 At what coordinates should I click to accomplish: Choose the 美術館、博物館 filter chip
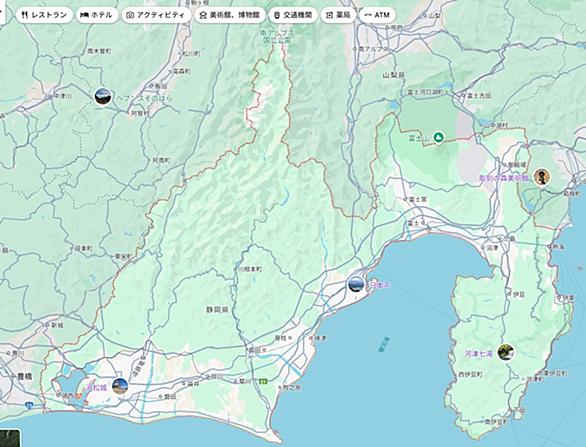tap(230, 15)
